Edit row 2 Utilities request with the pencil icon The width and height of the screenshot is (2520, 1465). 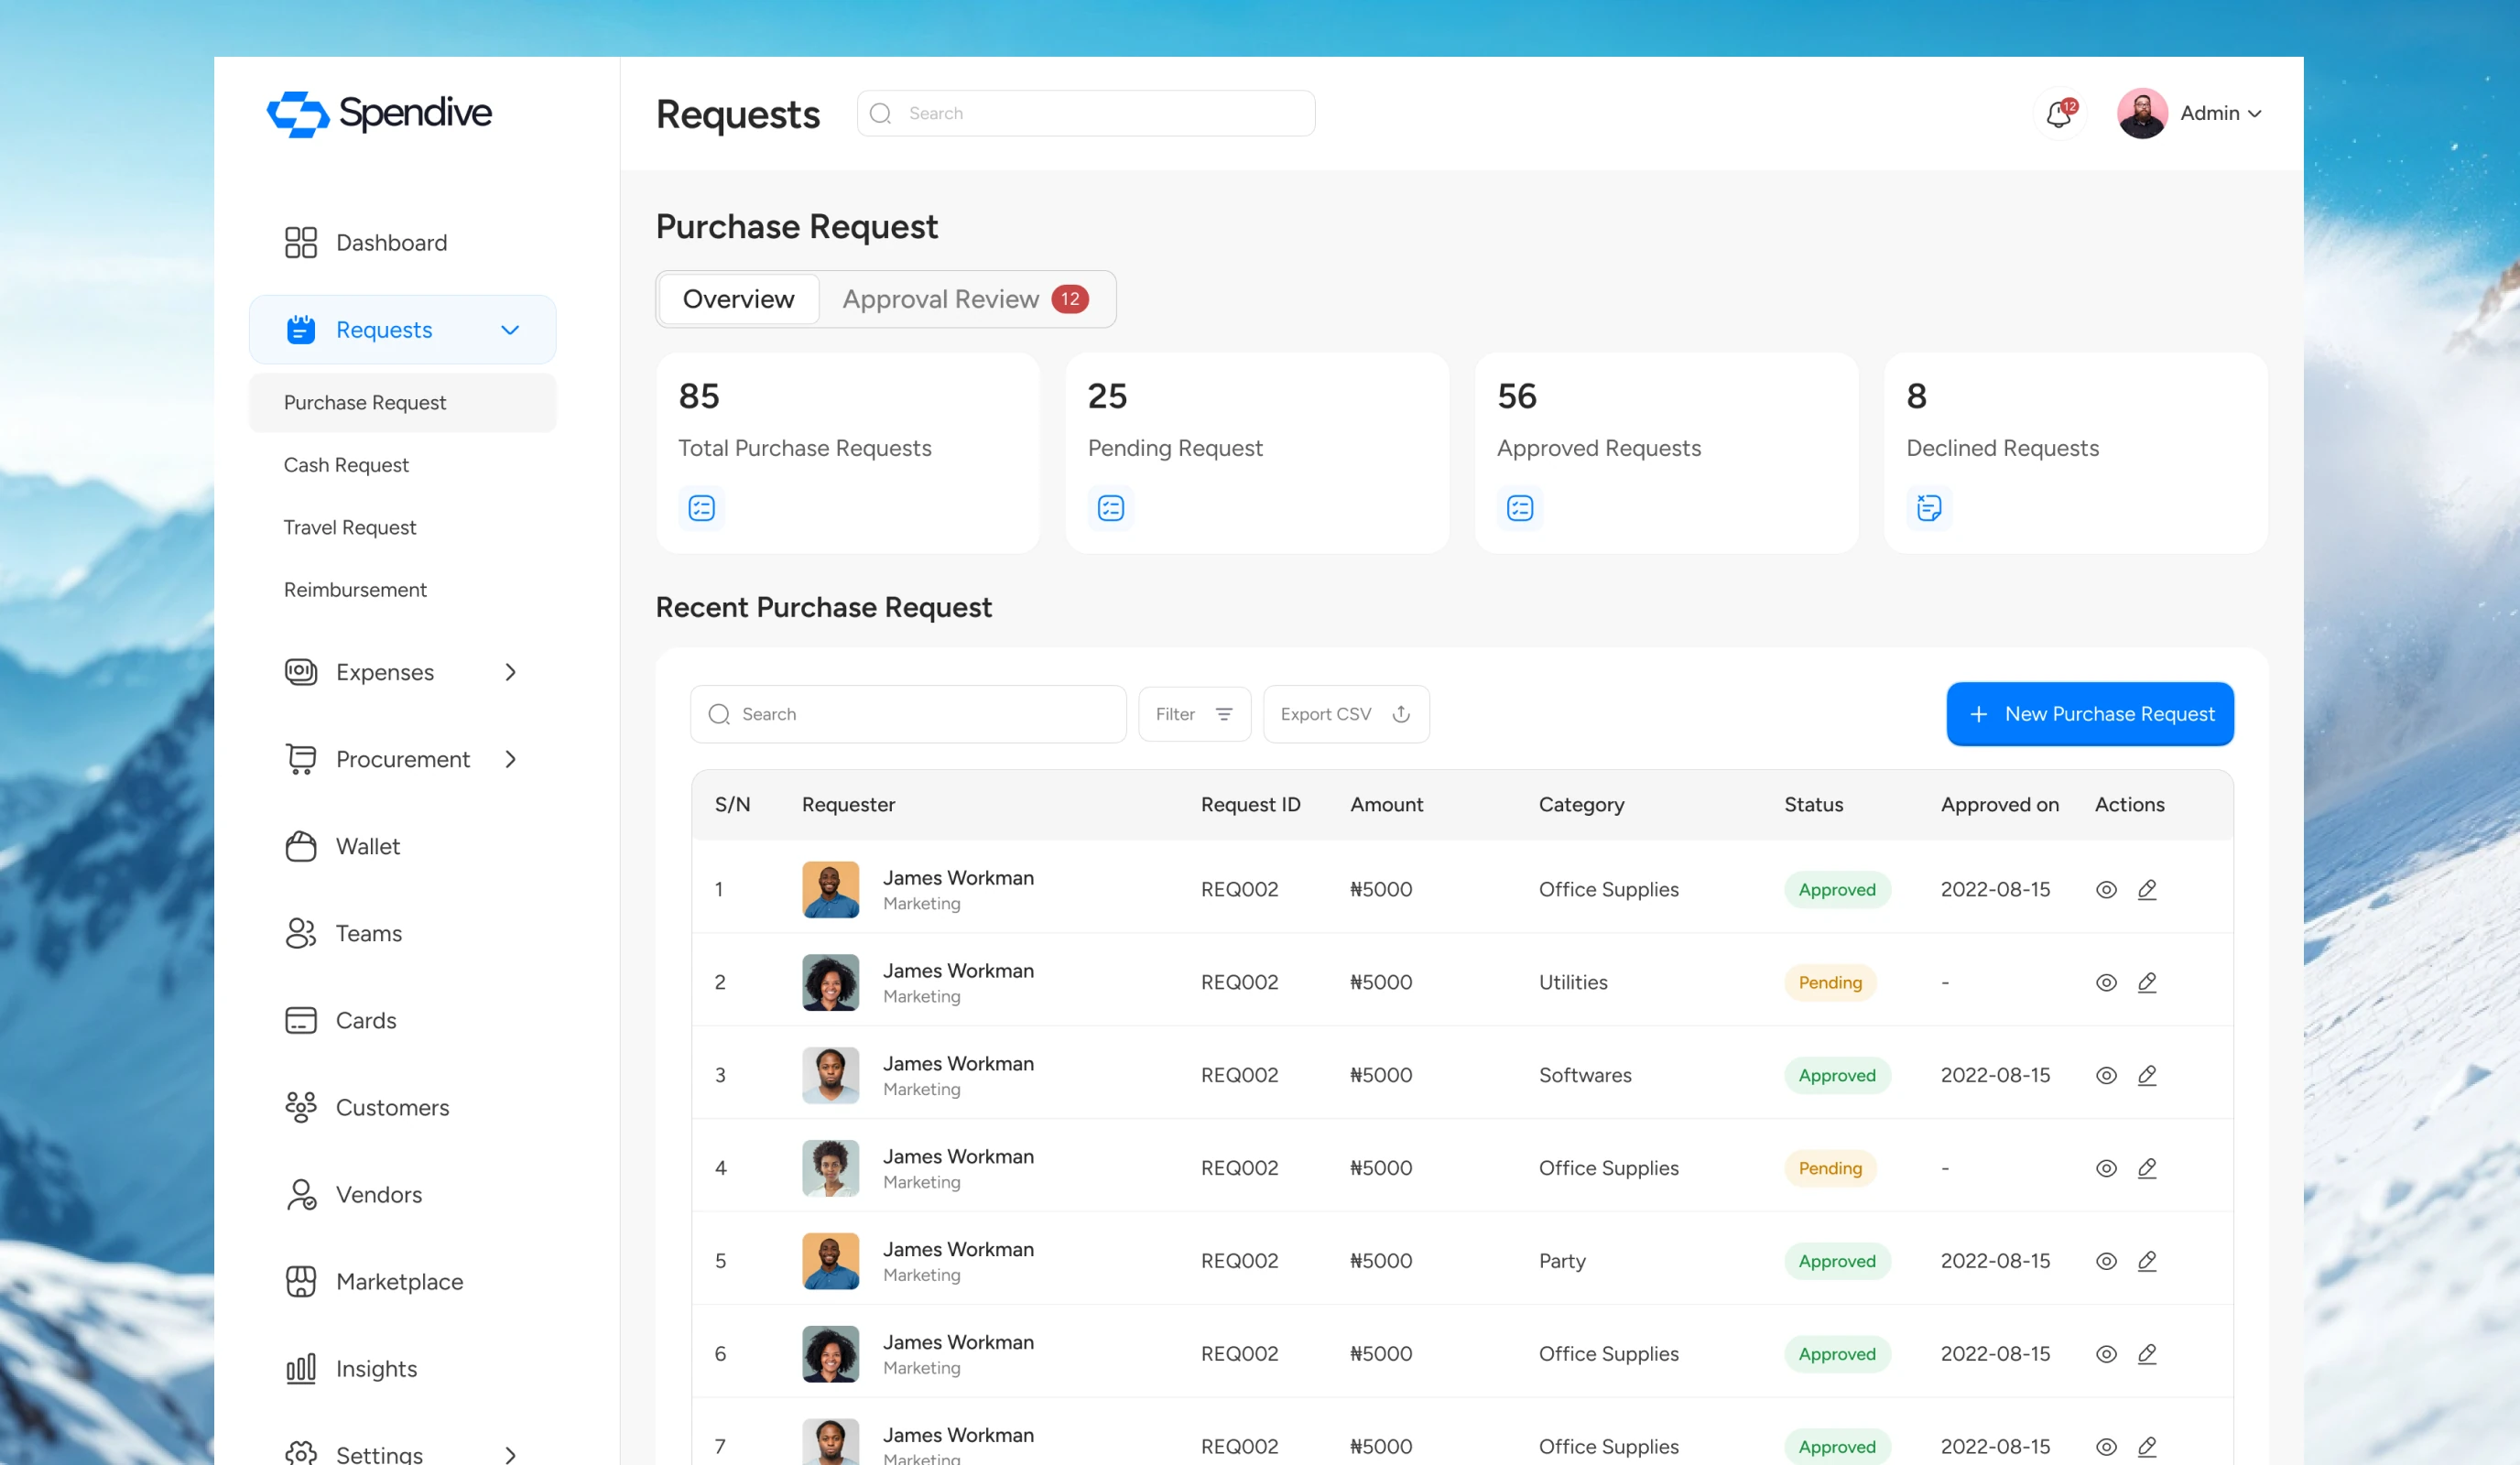2147,982
